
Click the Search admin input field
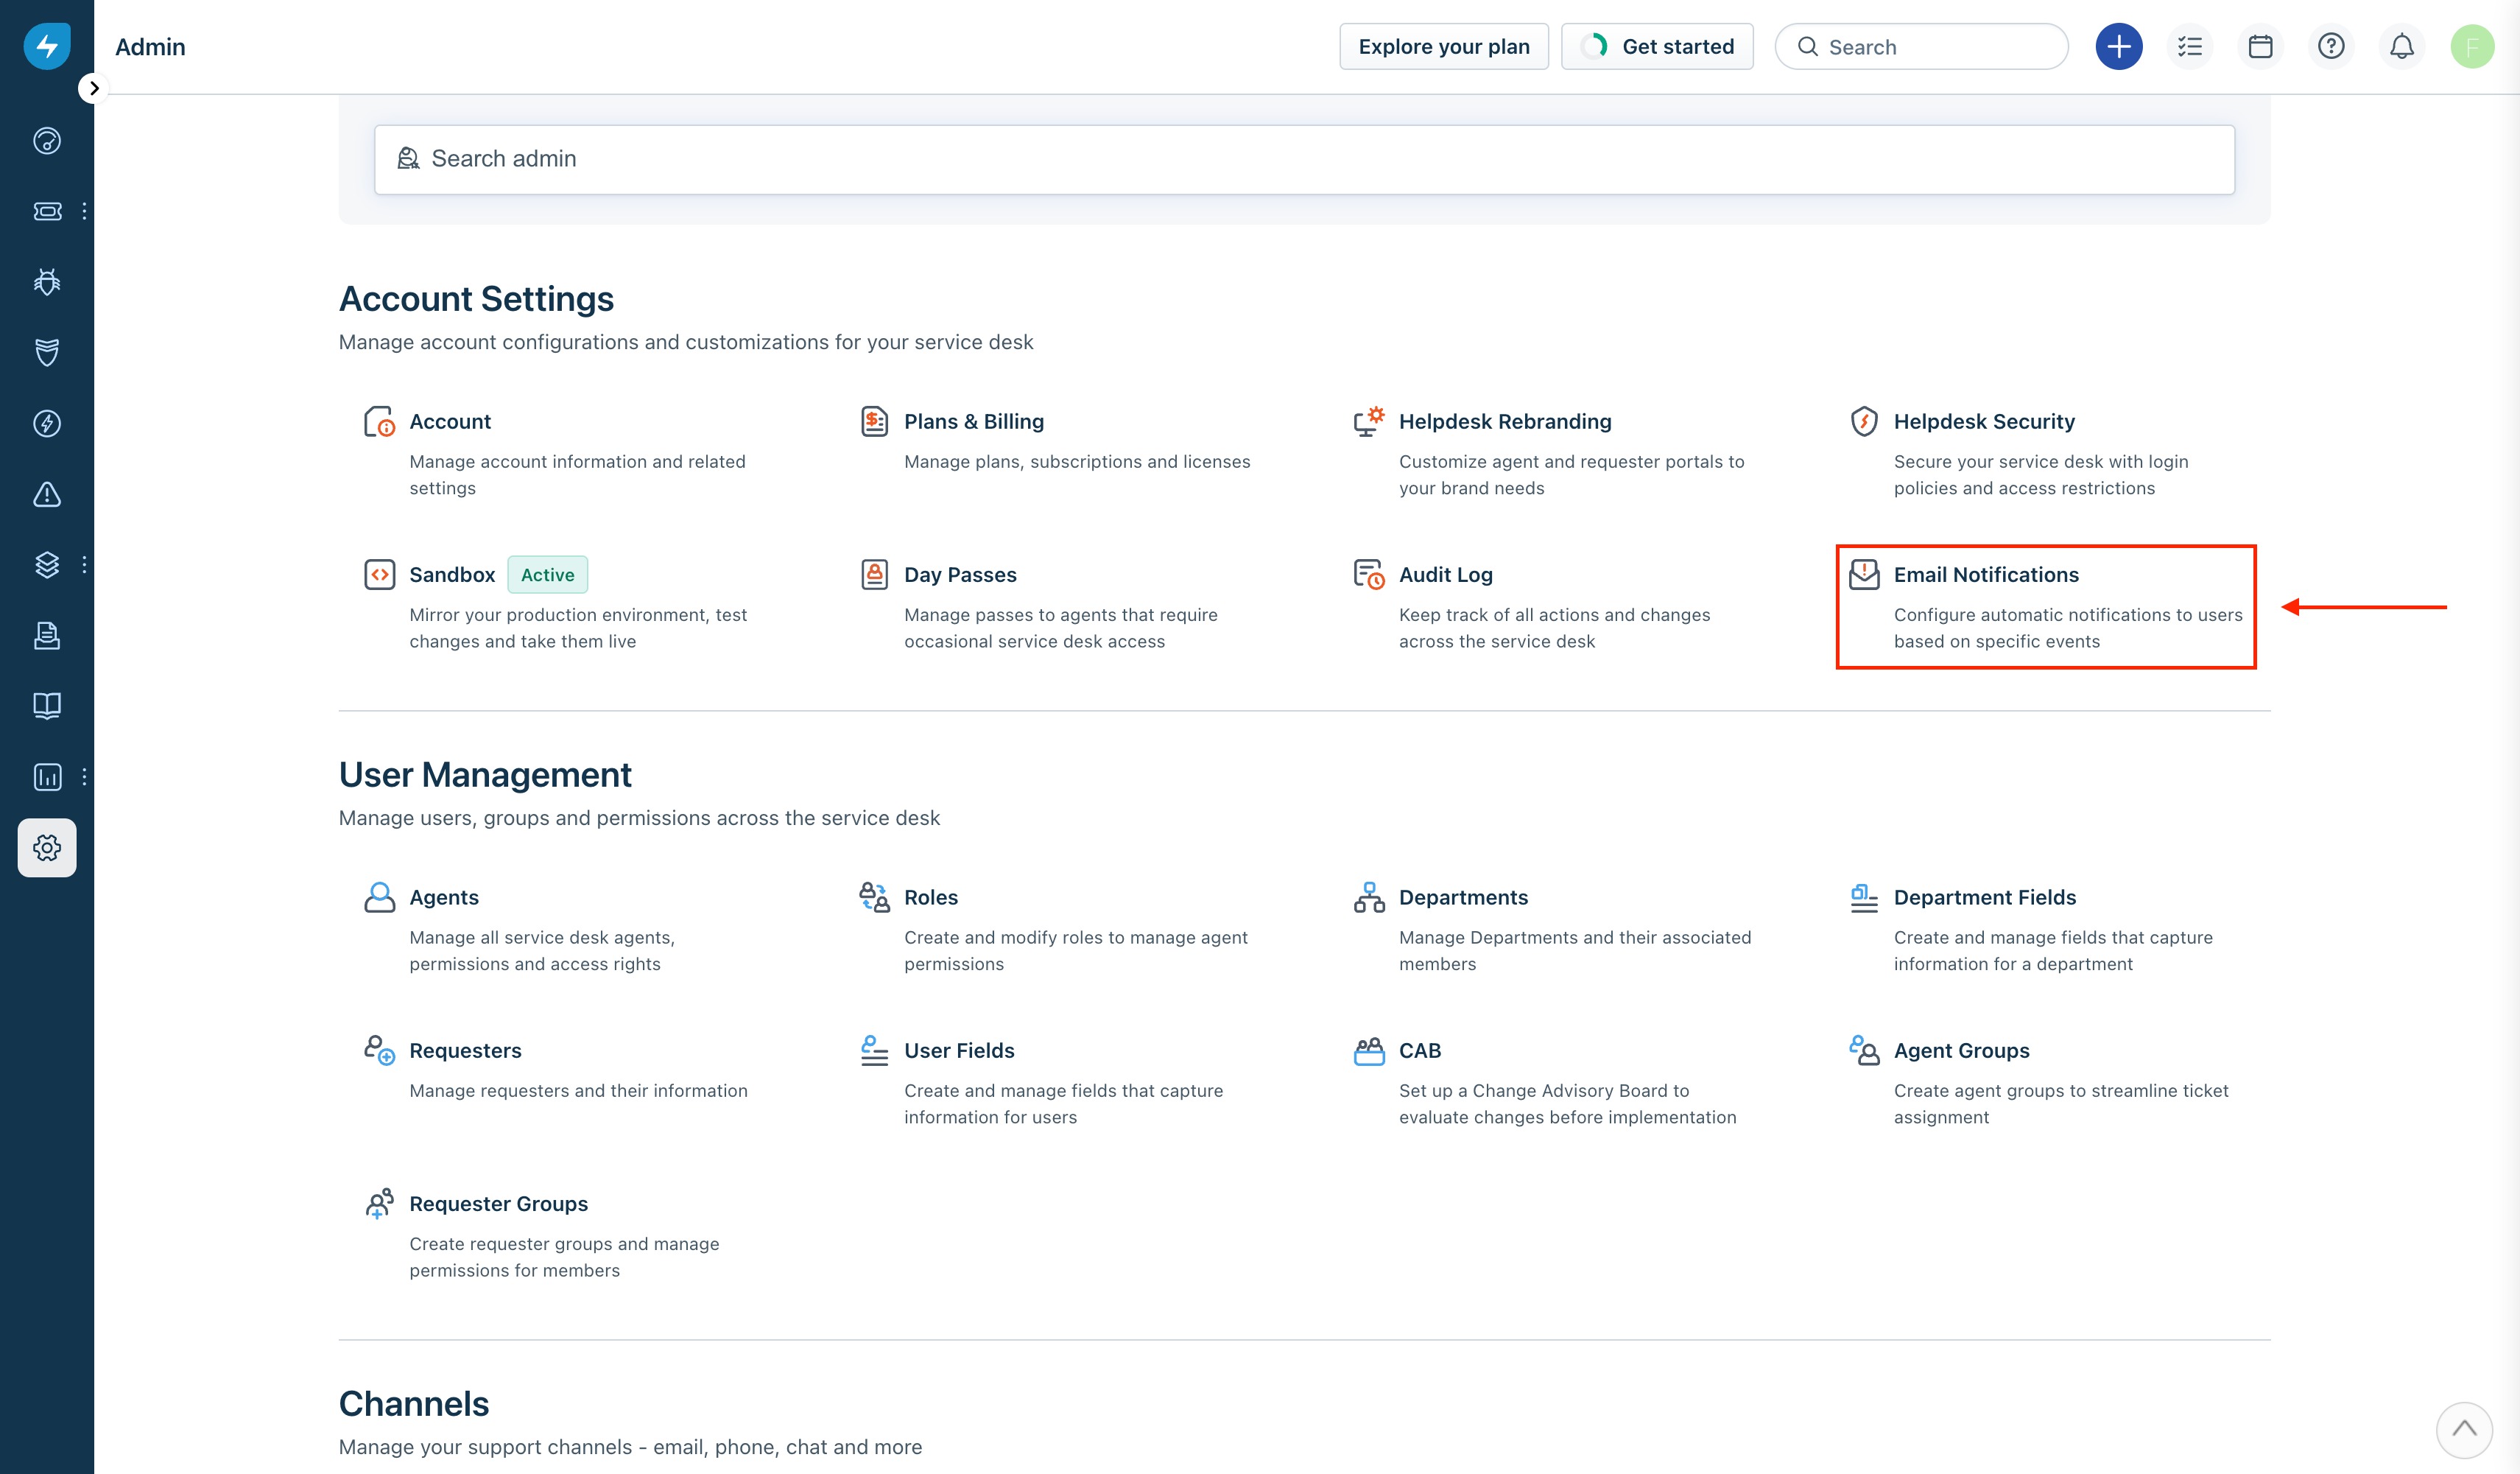coord(1303,159)
